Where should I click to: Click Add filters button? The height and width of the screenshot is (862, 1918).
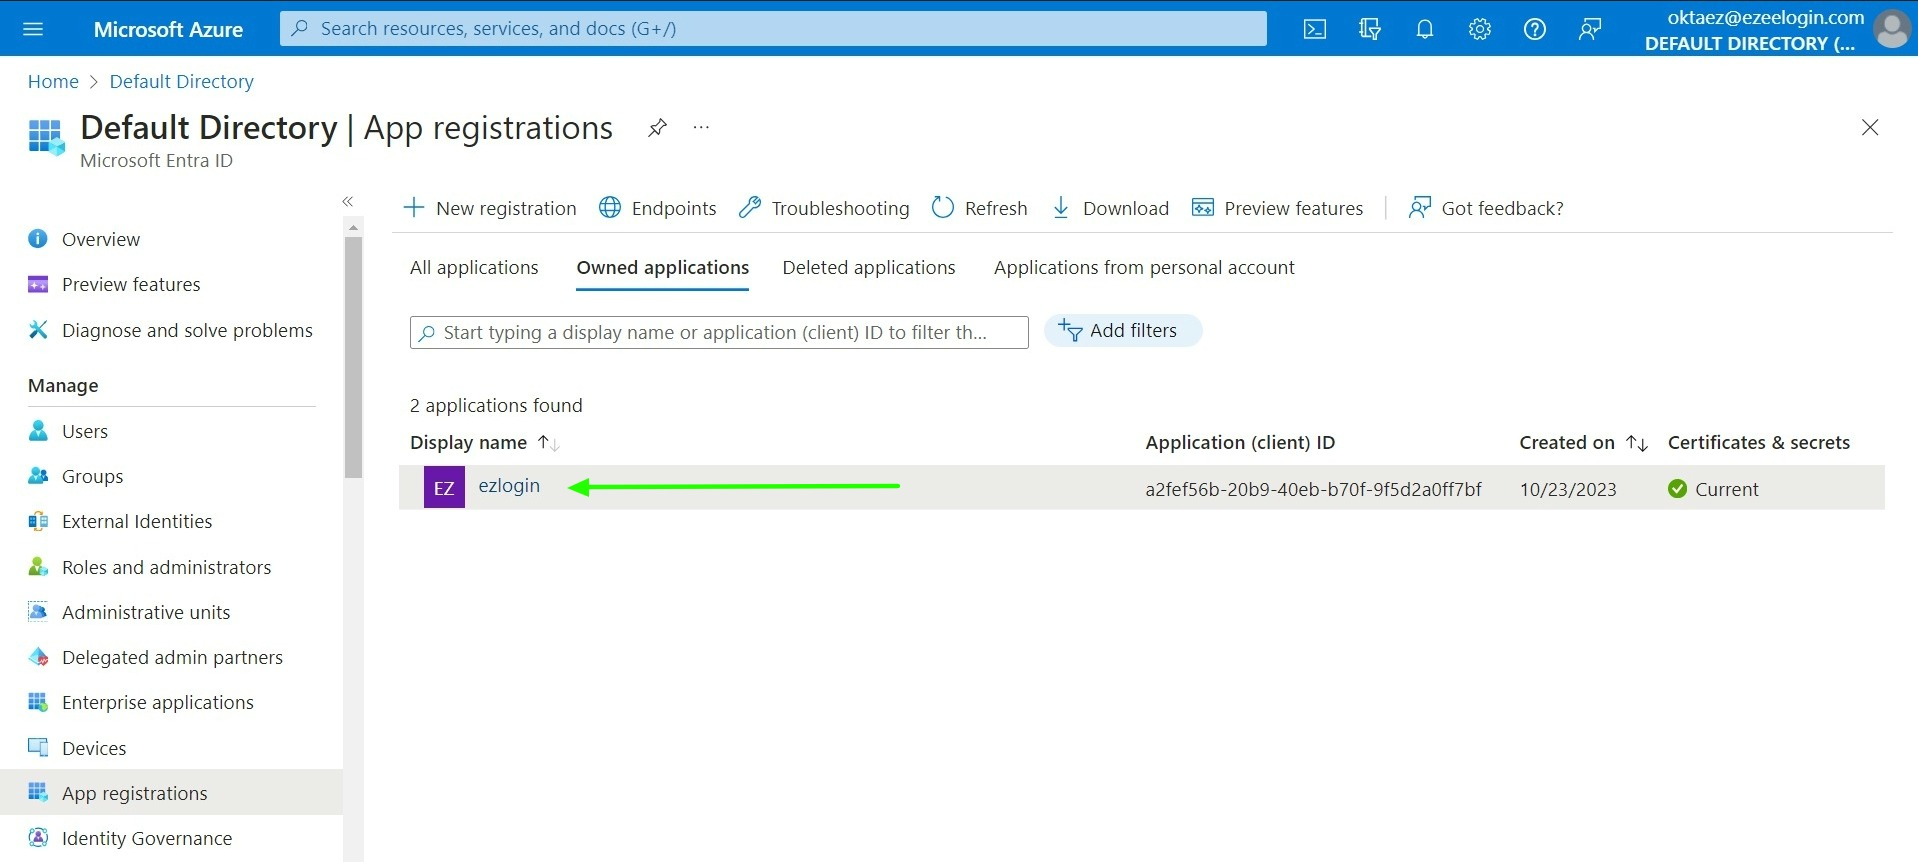click(x=1123, y=331)
